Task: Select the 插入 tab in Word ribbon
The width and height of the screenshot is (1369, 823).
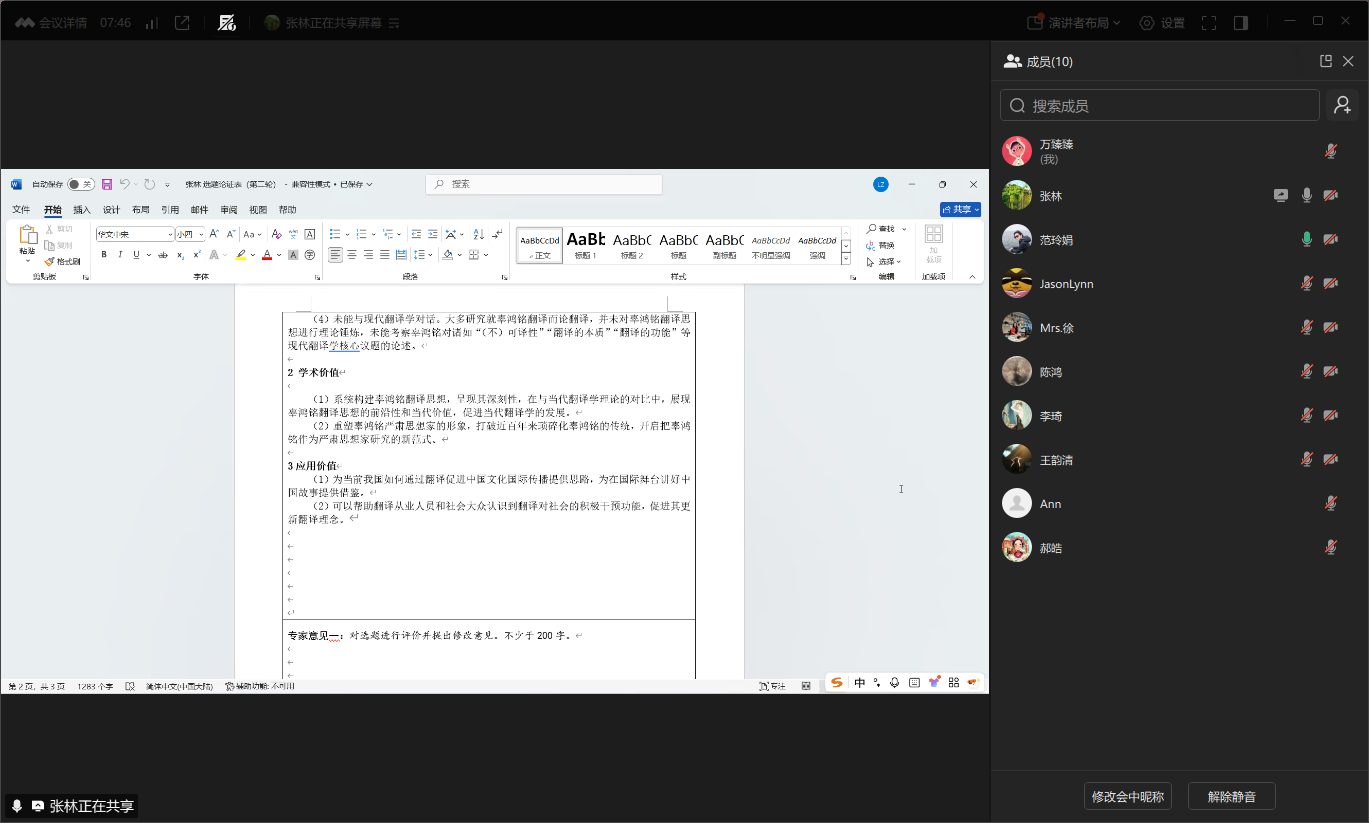Action: (x=82, y=210)
